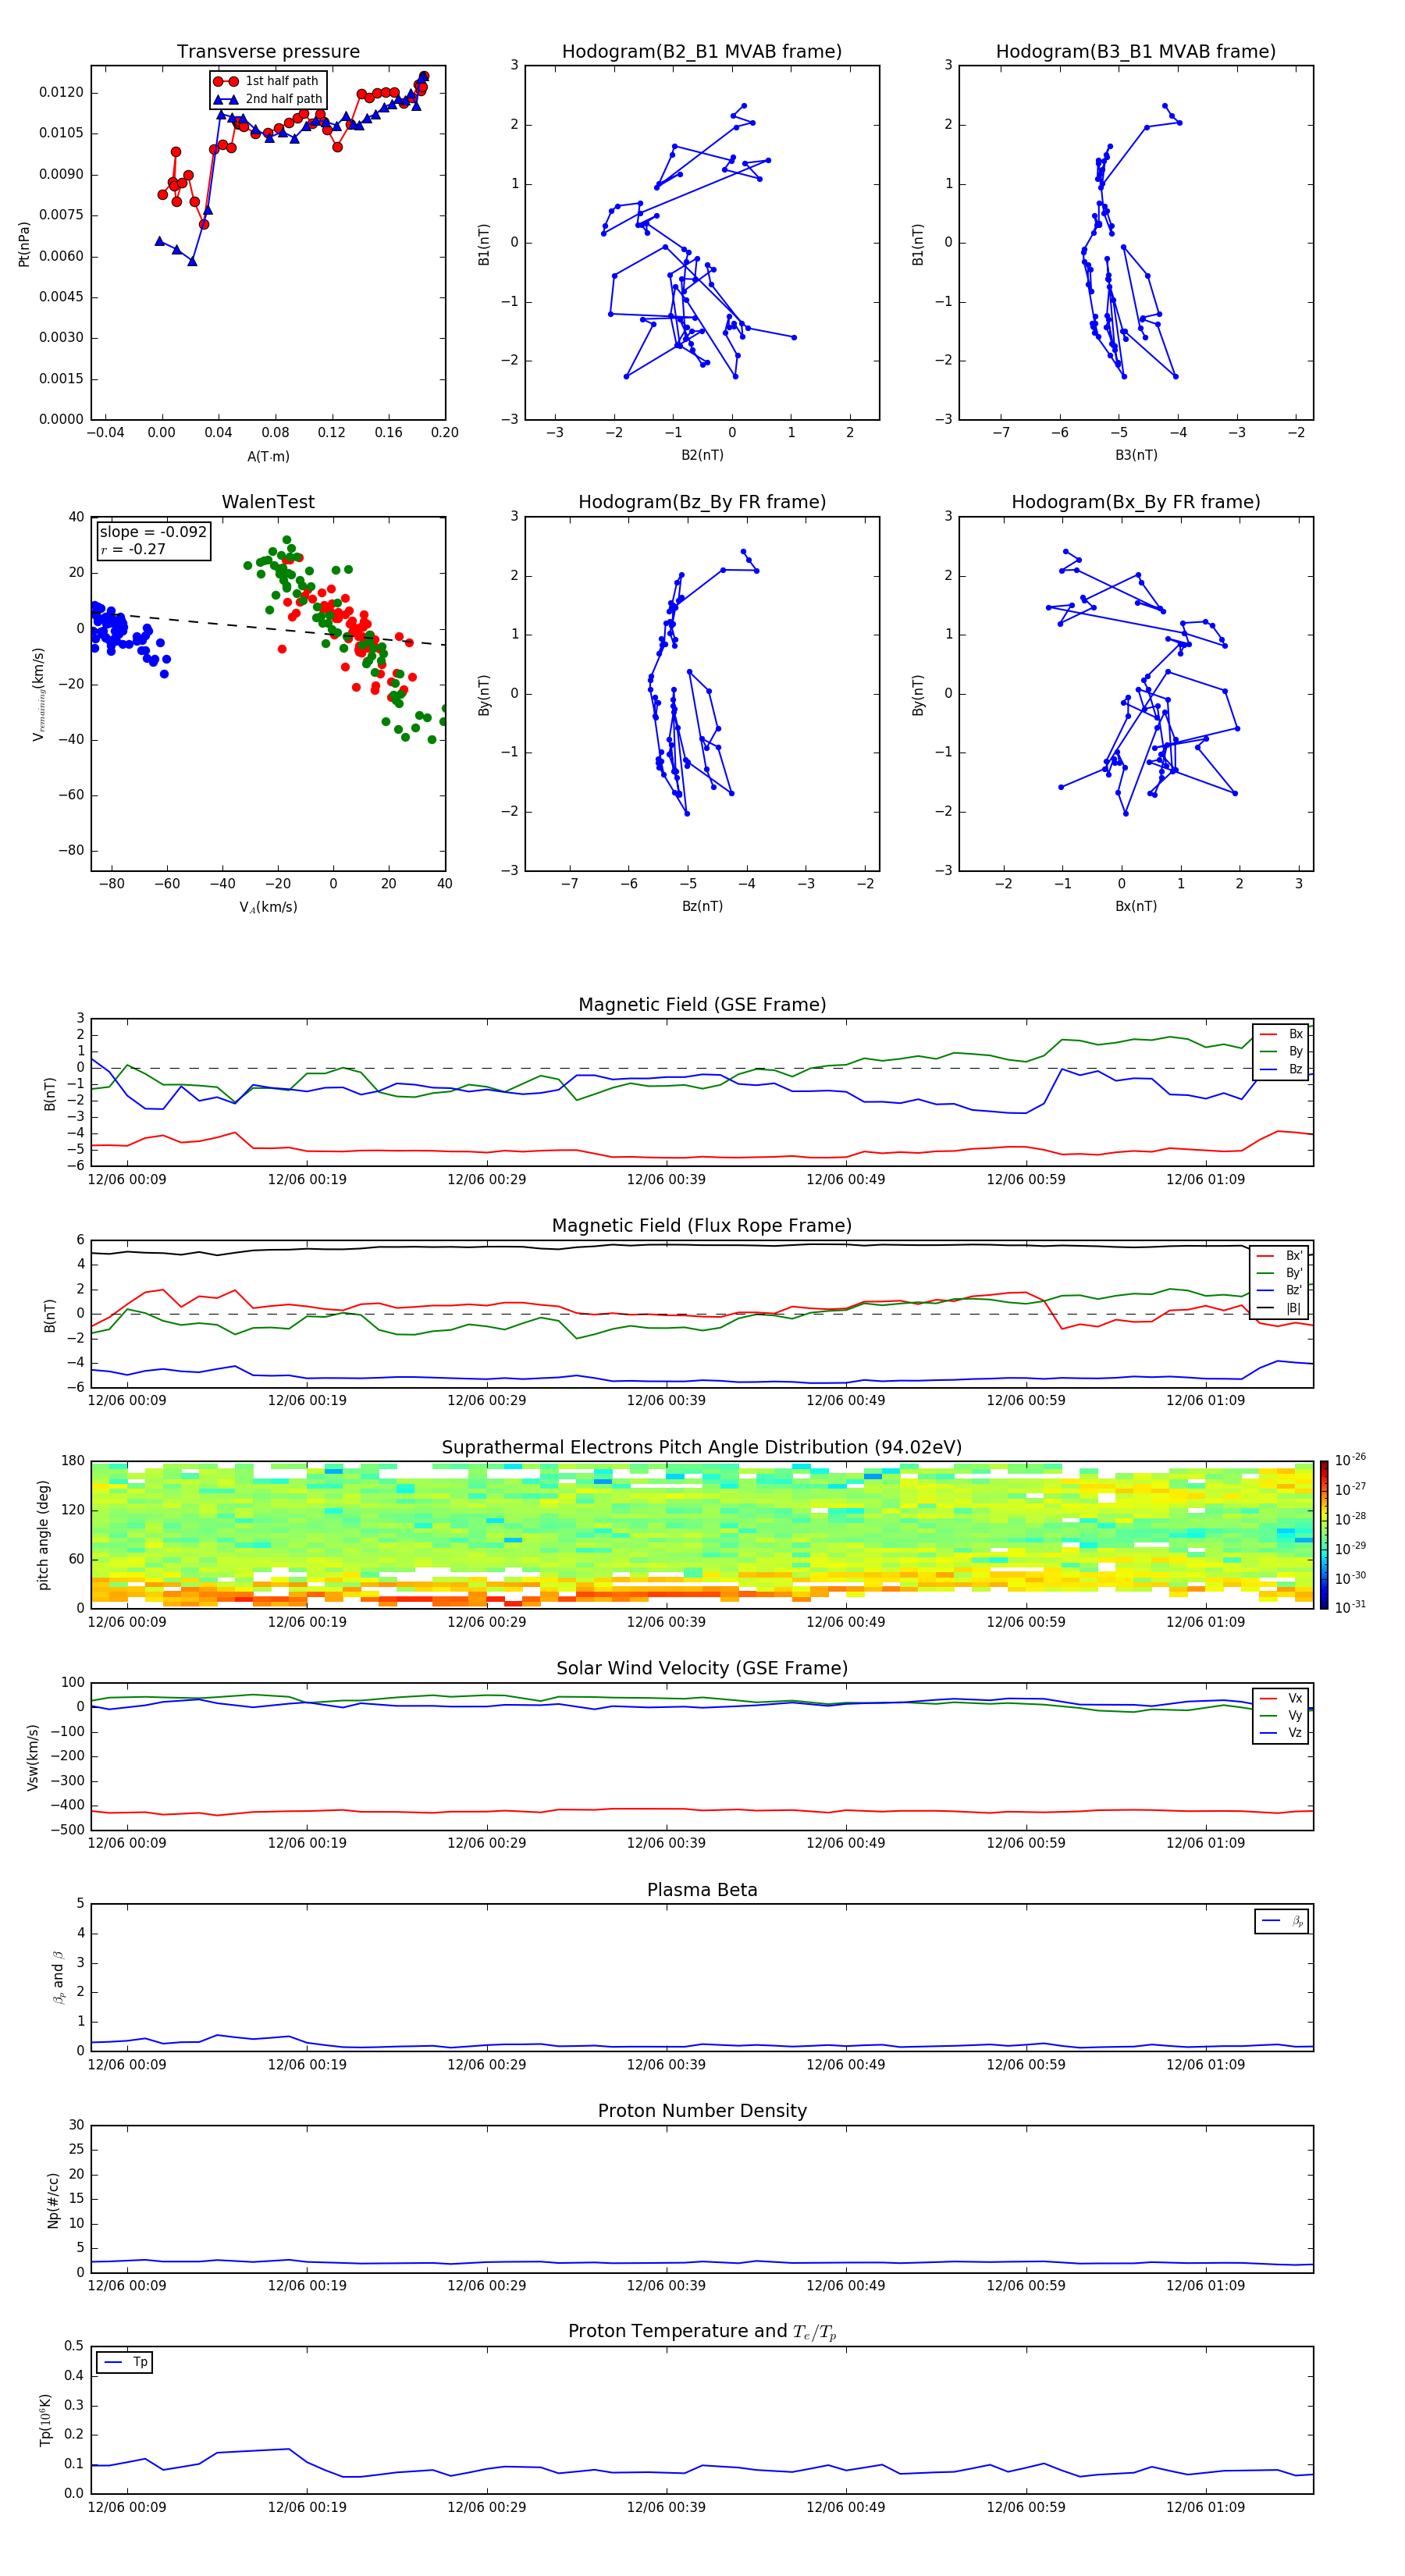
Task: Click the "A(T·m)" x-axis label
Action: (x=268, y=457)
